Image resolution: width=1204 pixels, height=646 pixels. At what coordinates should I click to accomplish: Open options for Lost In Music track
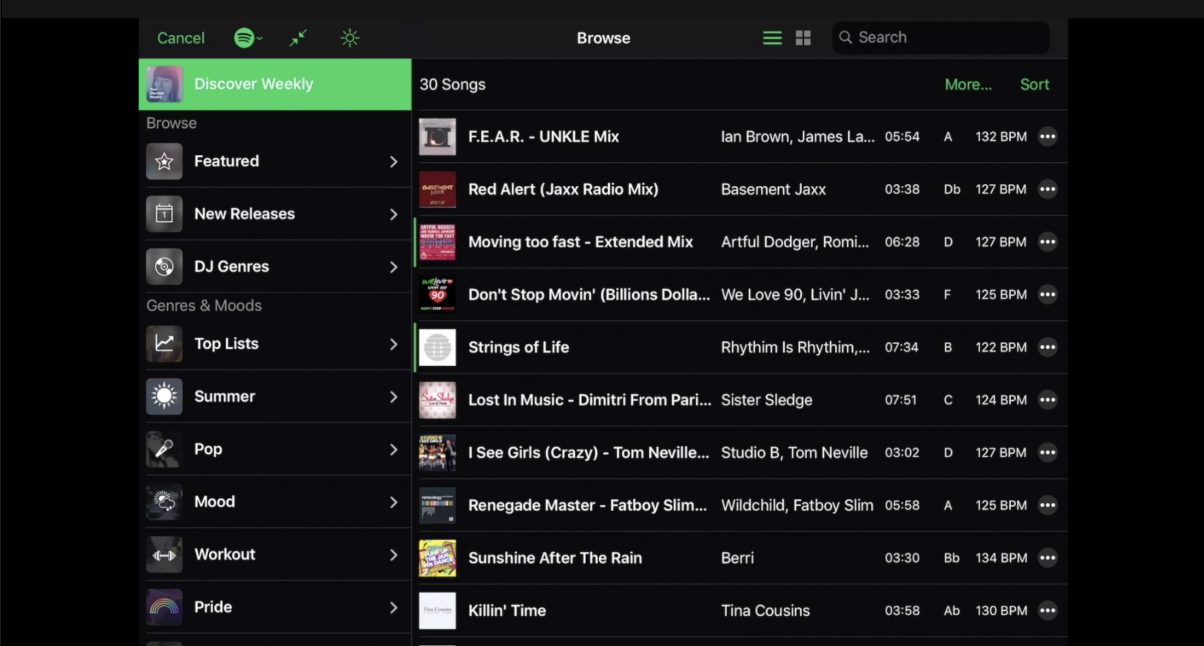pyautogui.click(x=1047, y=400)
